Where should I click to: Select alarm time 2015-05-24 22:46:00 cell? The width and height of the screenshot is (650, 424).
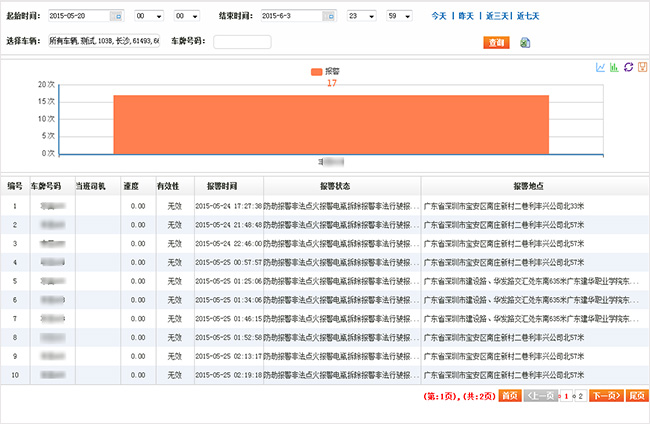coord(228,244)
